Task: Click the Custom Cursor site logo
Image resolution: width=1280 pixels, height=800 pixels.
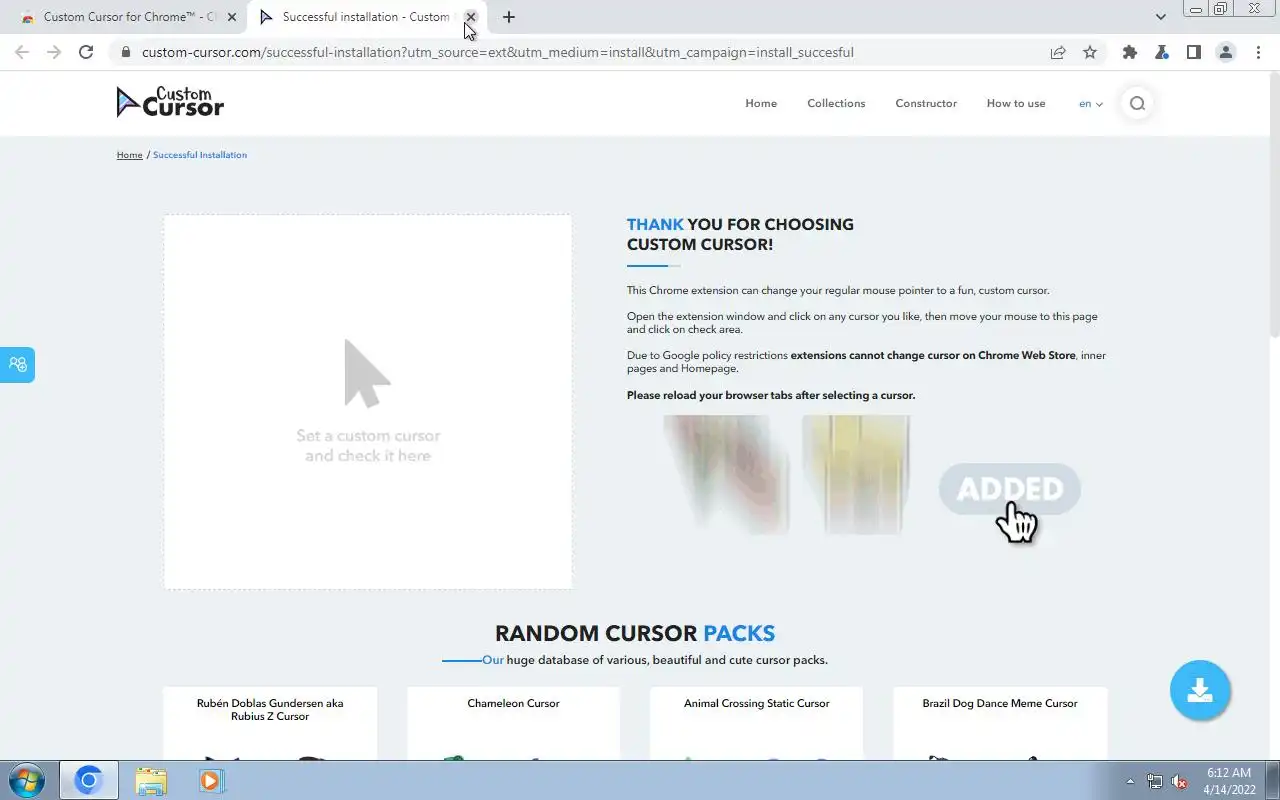Action: coord(170,102)
